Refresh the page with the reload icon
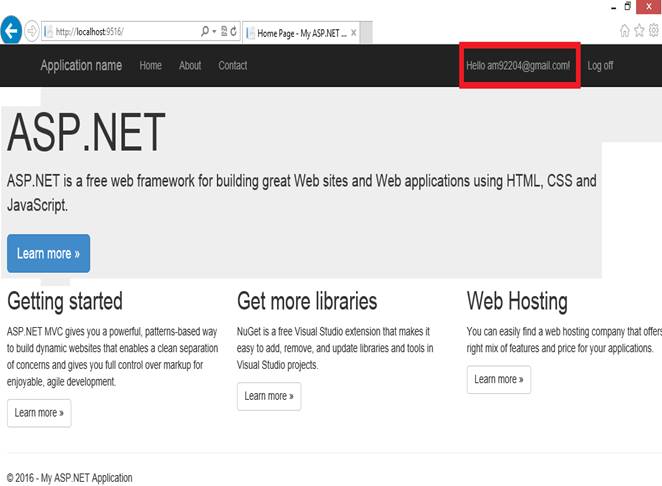 [233, 31]
